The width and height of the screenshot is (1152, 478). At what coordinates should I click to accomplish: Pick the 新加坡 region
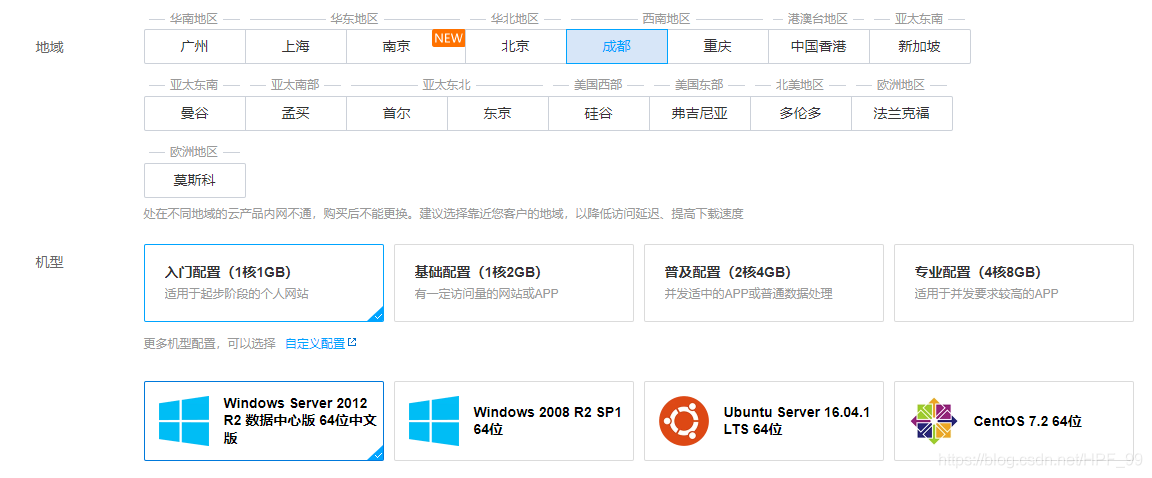click(919, 46)
